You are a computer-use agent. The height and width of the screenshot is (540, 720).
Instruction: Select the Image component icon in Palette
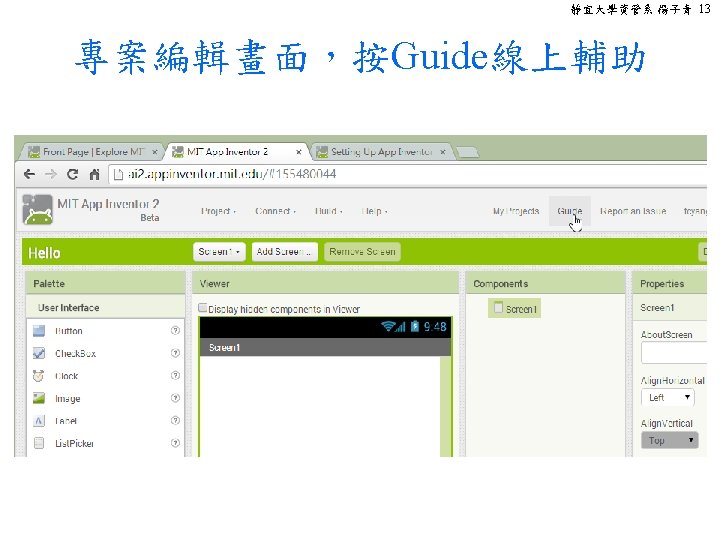(39, 398)
